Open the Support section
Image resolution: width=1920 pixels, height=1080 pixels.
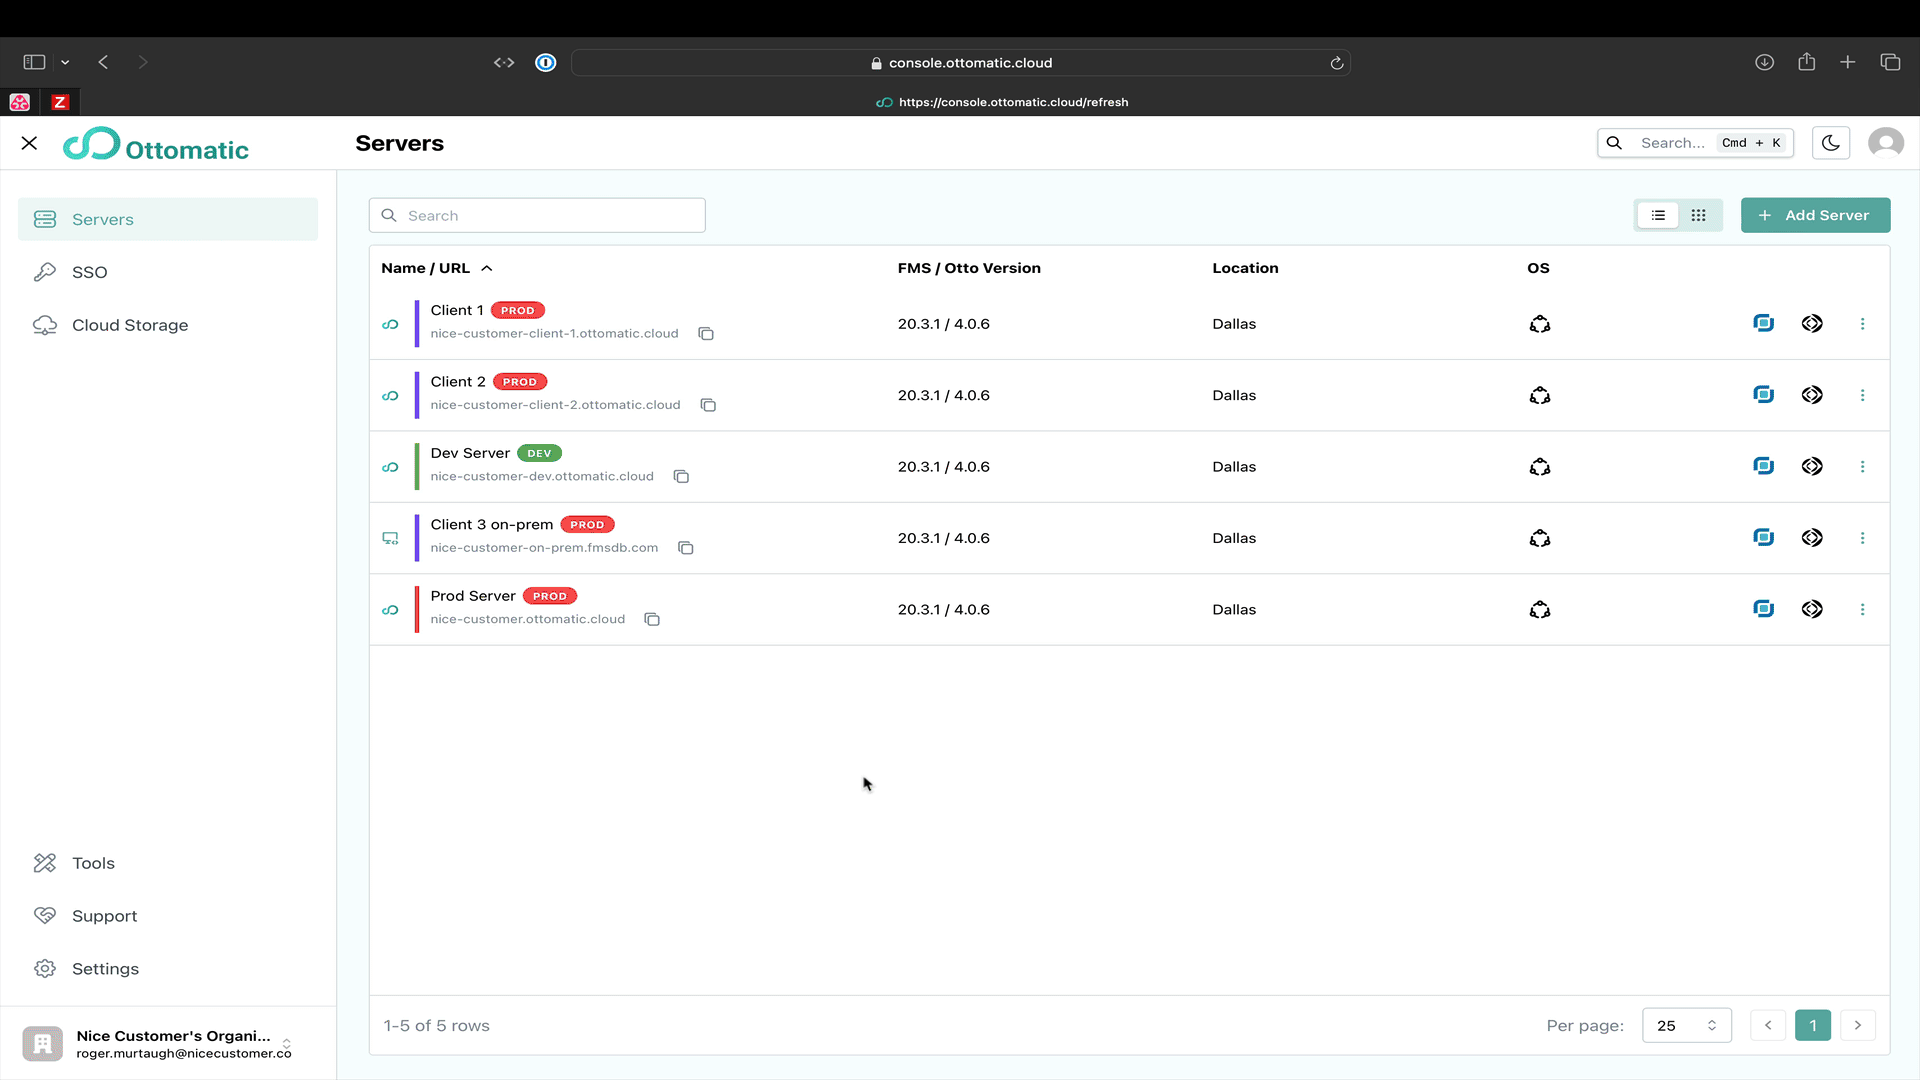(168, 916)
